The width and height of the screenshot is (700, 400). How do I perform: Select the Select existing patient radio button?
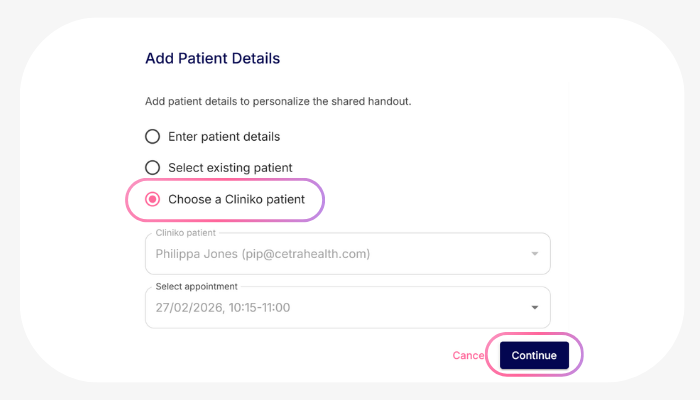[153, 167]
